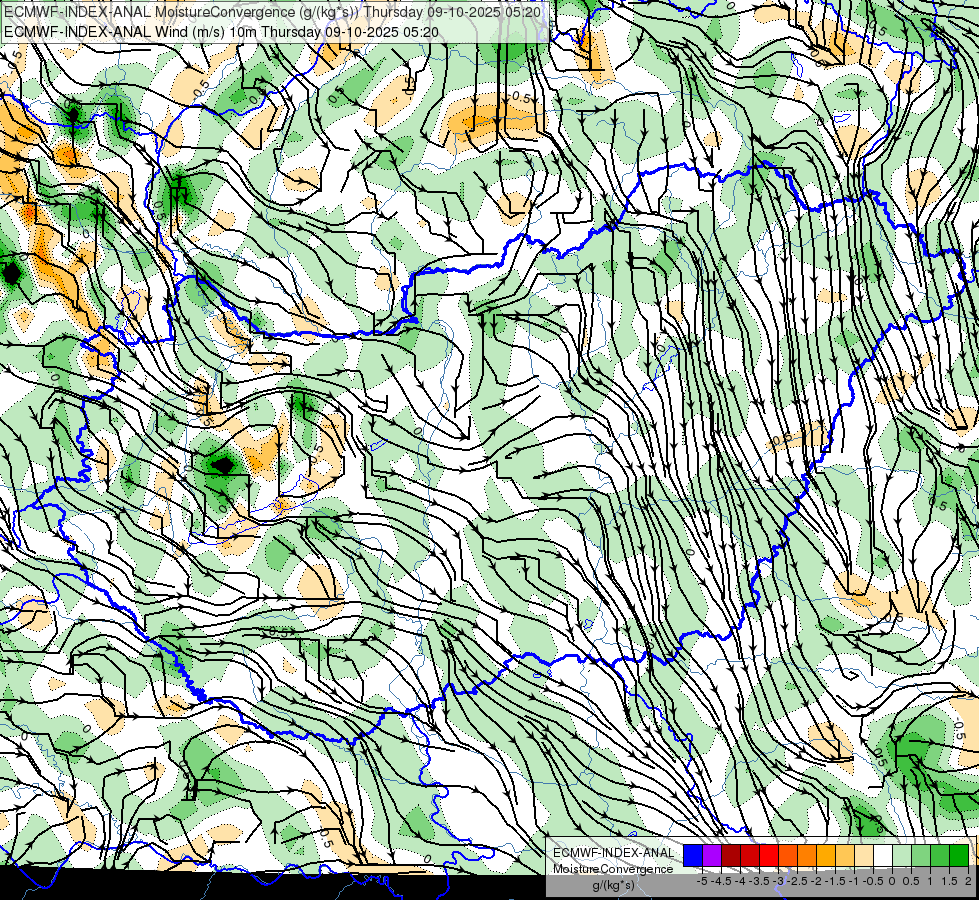Select the '-4.5' legend tick label
979x900 pixels.
(721, 881)
